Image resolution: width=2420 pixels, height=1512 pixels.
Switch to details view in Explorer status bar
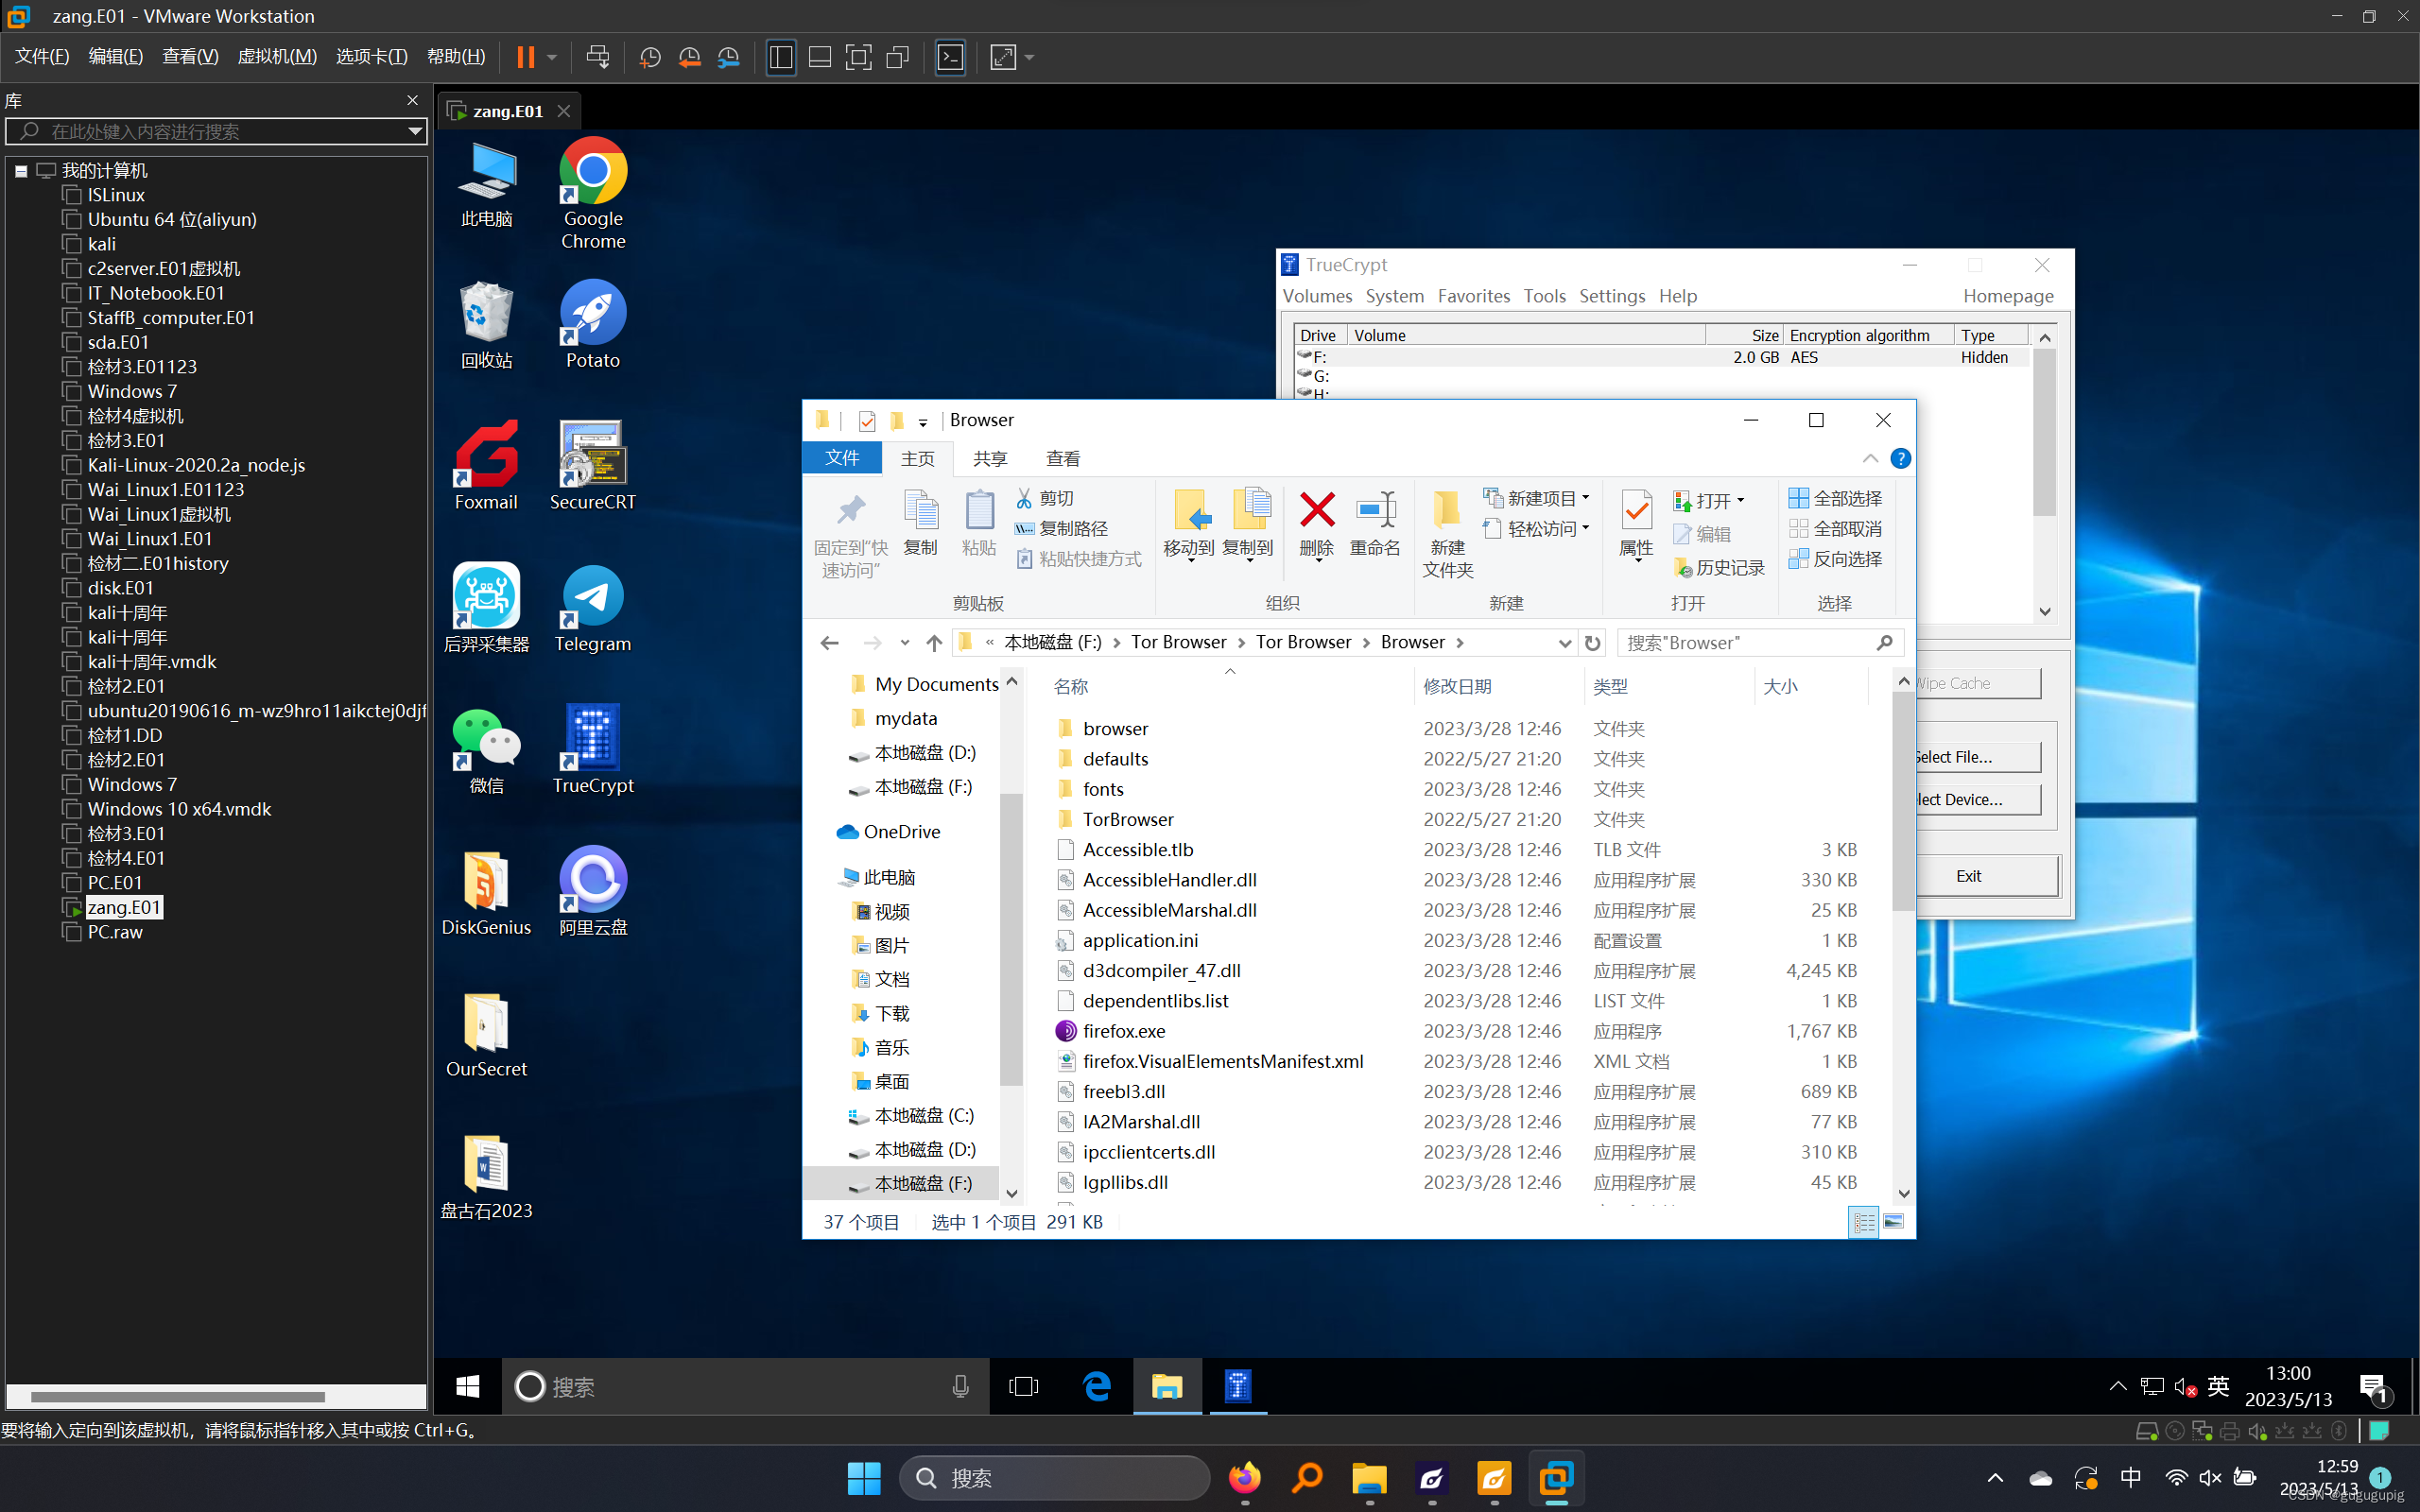click(1864, 1222)
